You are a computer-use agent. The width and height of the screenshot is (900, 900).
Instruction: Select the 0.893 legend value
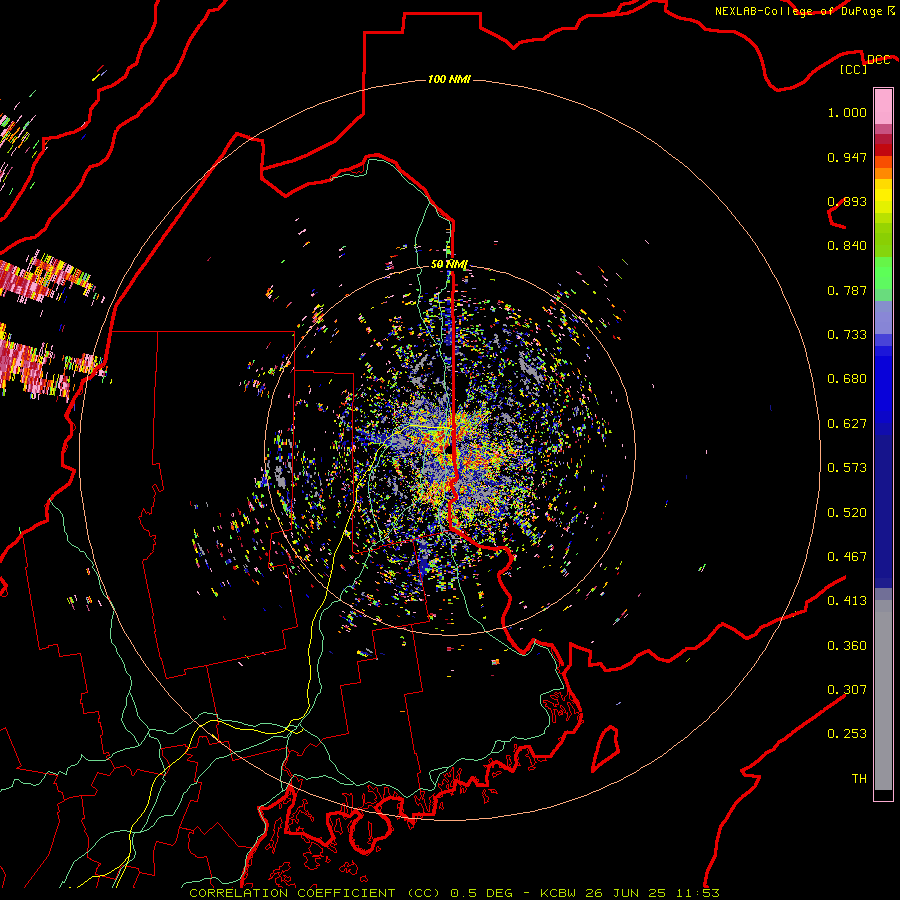point(847,201)
